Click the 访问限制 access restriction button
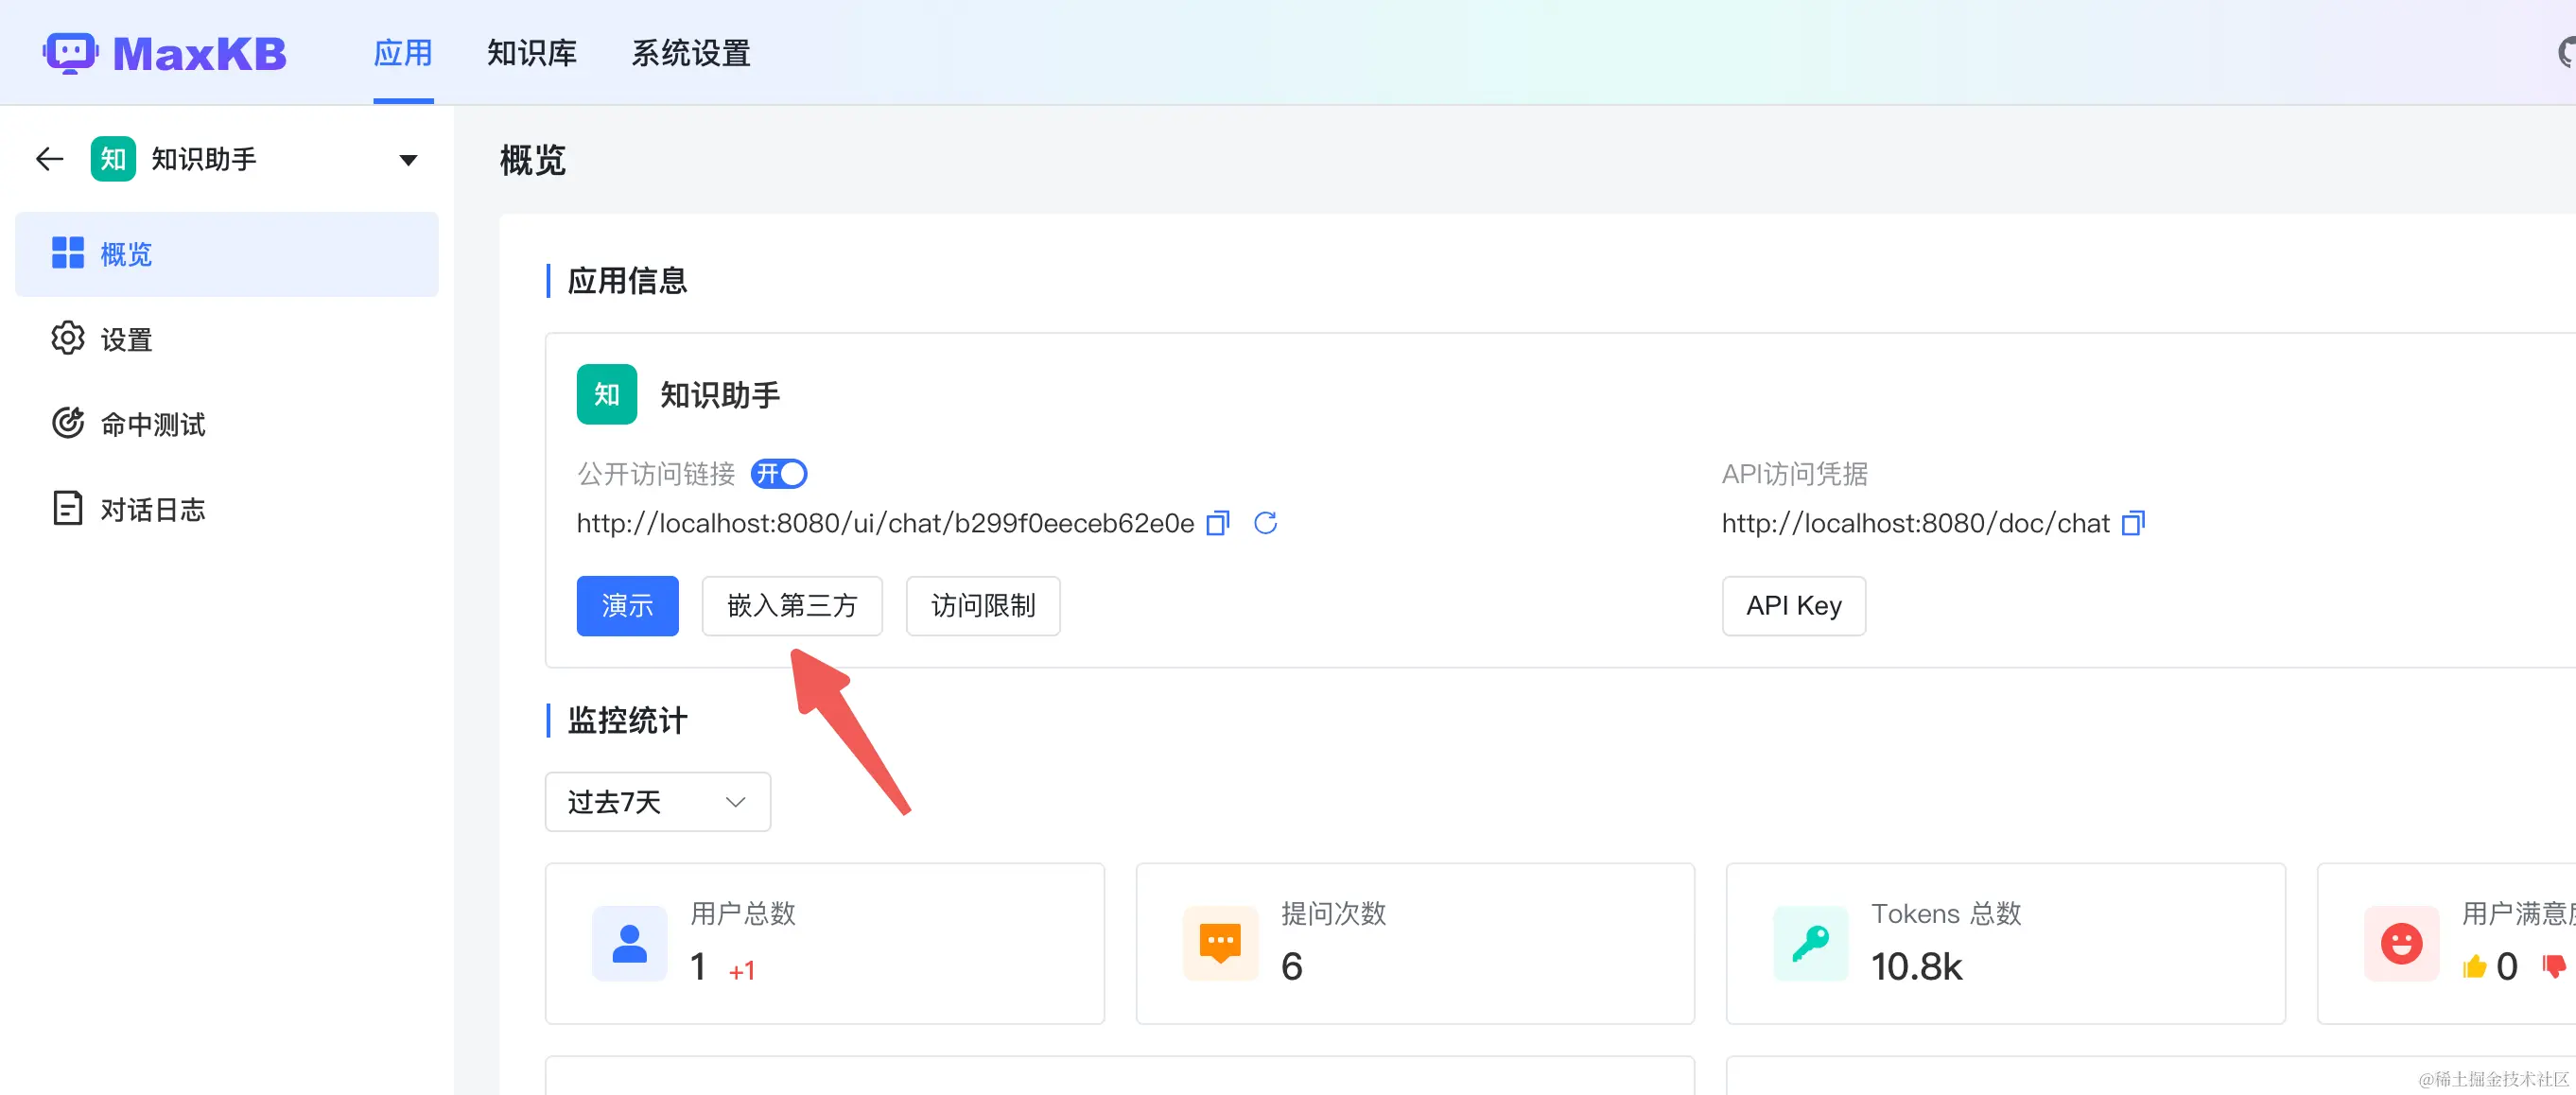This screenshot has width=2576, height=1095. pyautogui.click(x=982, y=605)
